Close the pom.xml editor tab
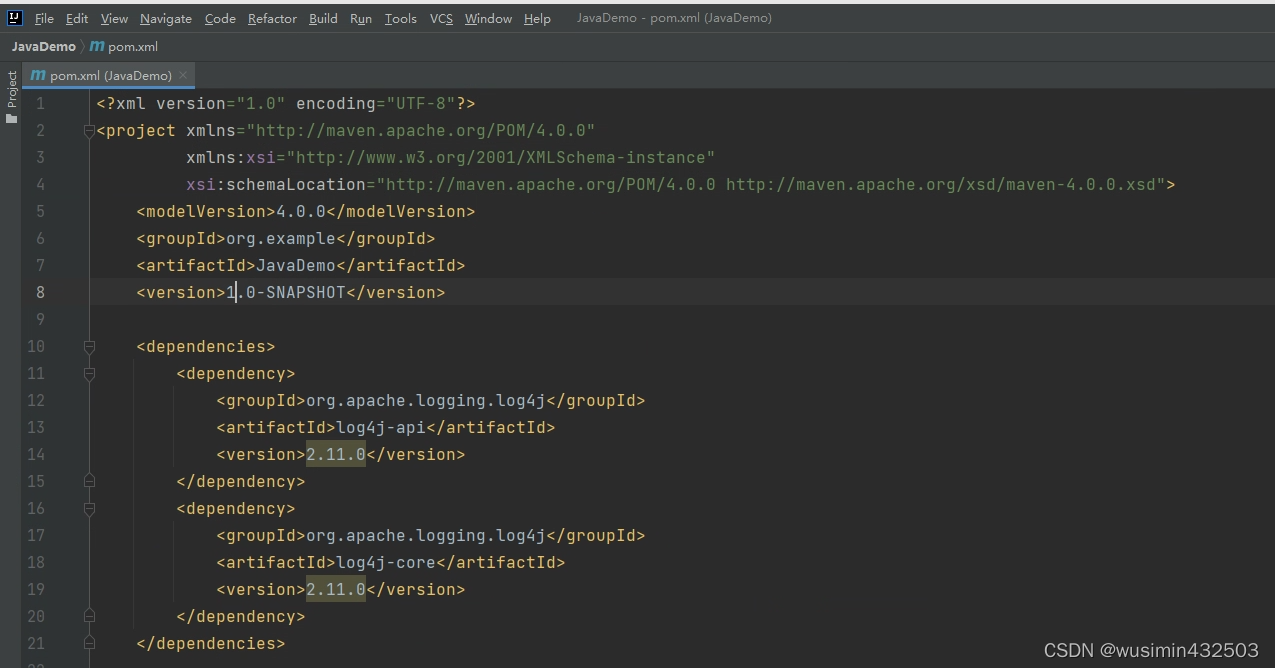This screenshot has width=1275, height=668. (184, 75)
